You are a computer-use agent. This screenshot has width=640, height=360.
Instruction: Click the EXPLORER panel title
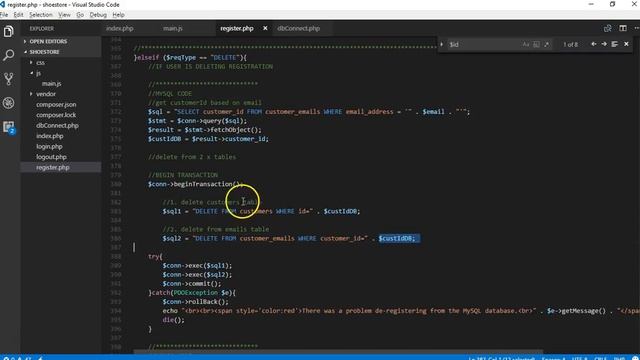pos(42,29)
